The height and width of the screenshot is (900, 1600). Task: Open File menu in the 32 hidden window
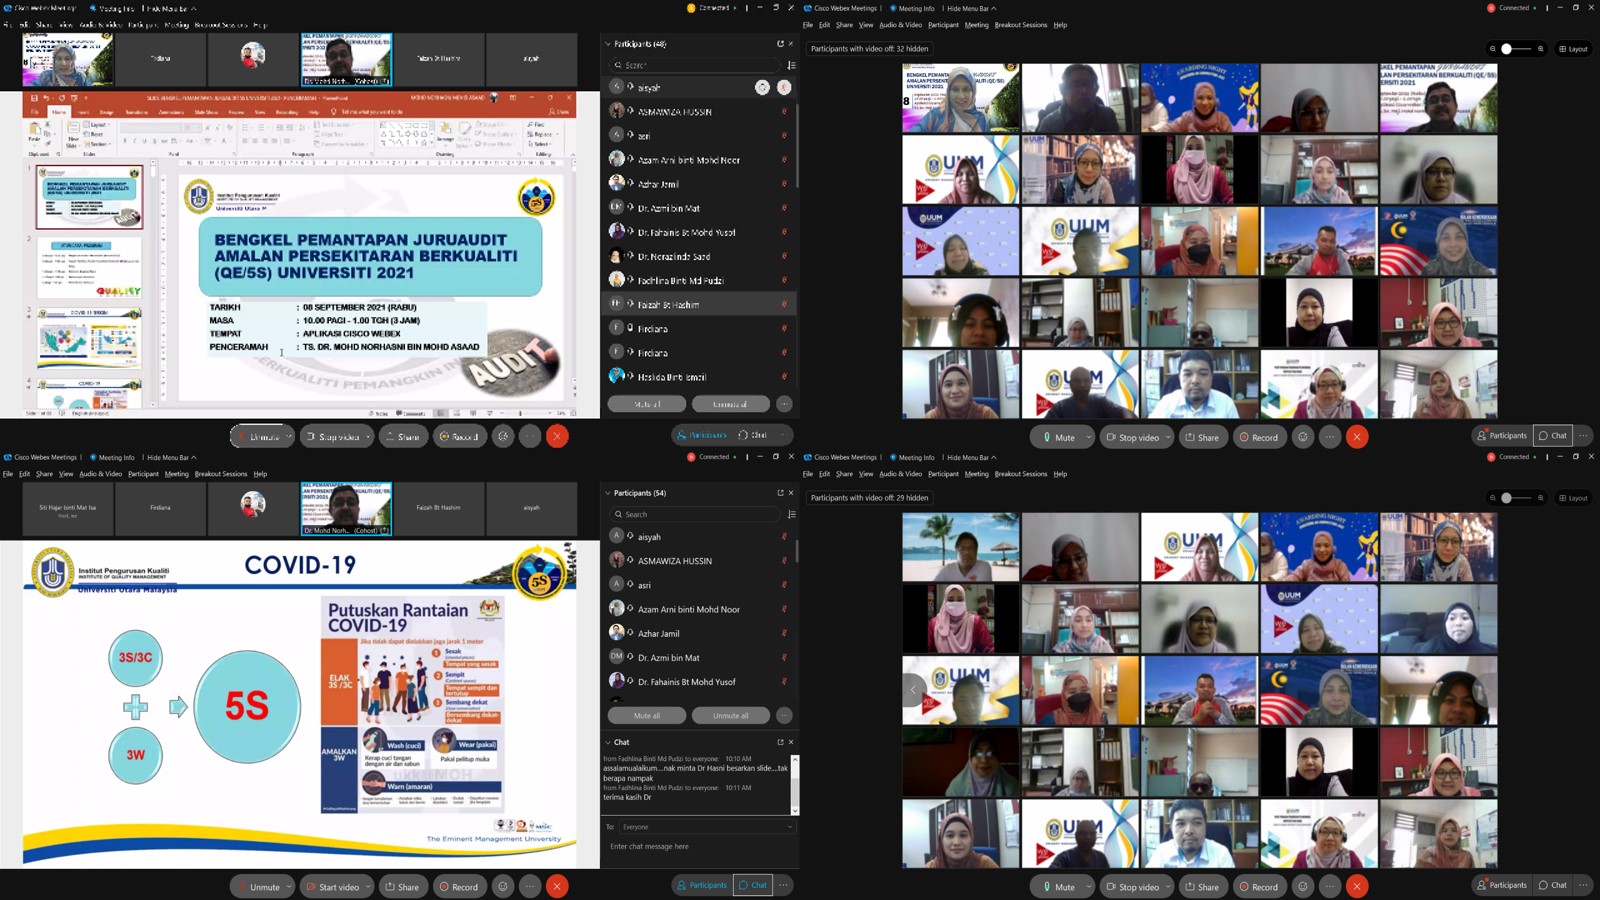(808, 25)
